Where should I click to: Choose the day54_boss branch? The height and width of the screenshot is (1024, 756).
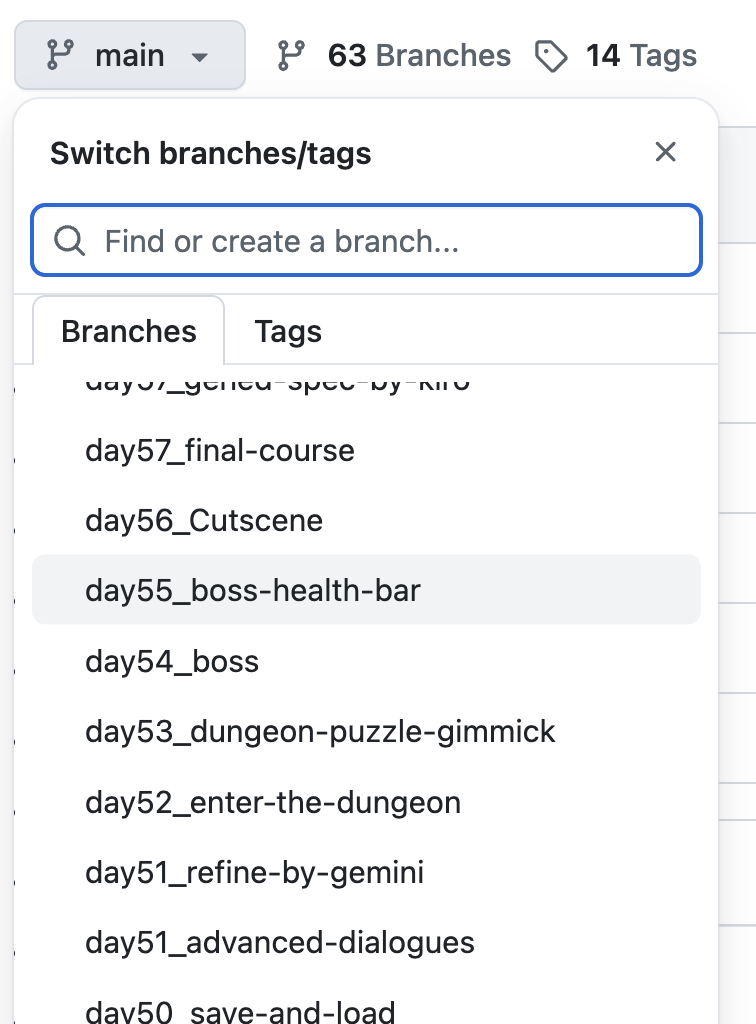tap(172, 661)
